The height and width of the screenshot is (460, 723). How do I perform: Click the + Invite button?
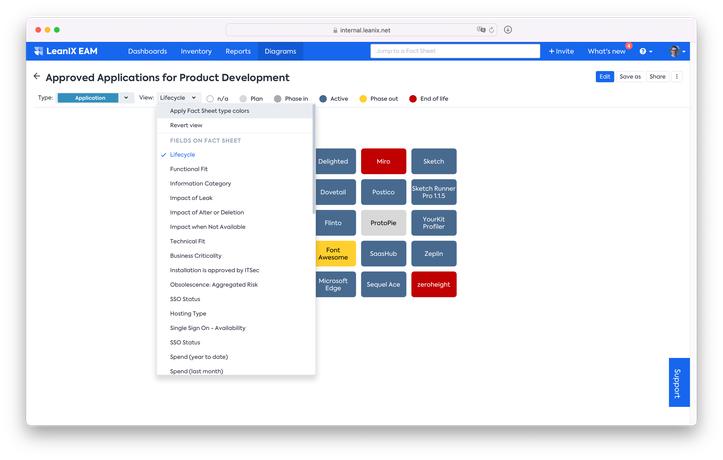(561, 51)
